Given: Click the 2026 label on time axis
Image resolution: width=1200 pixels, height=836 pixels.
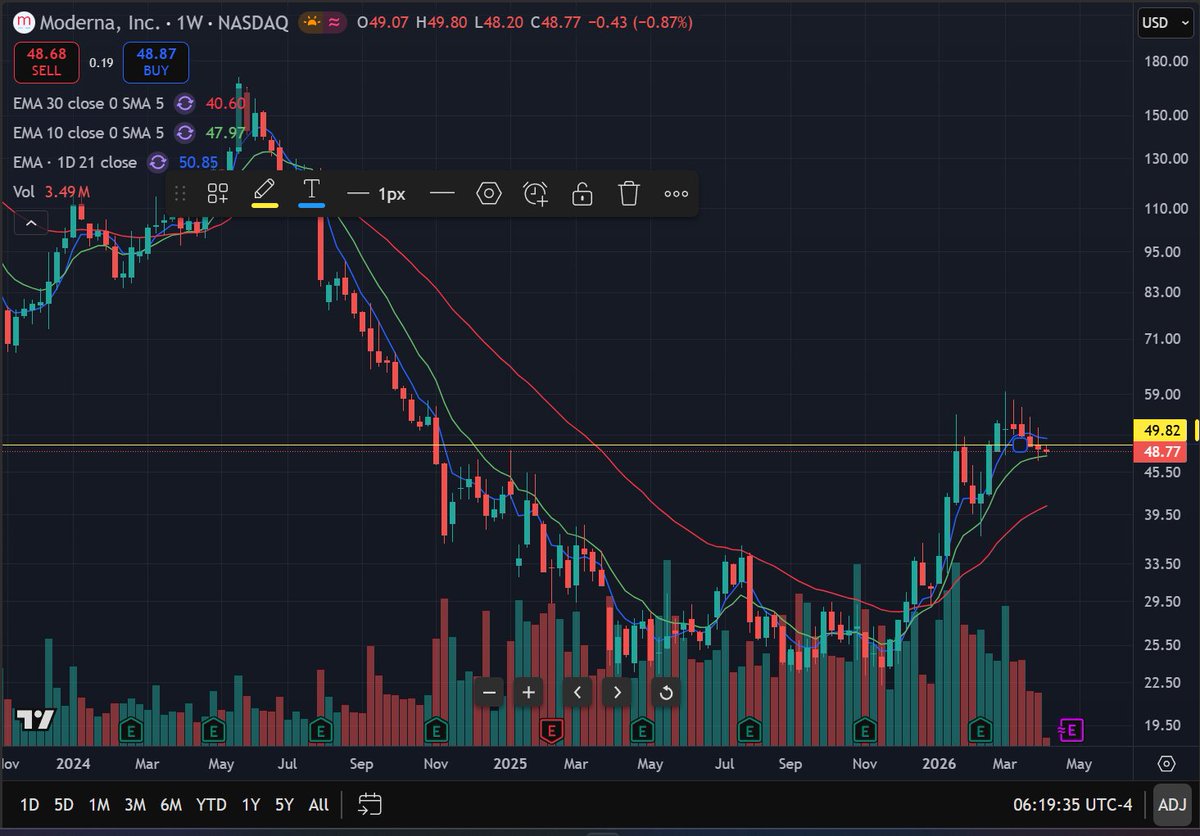Looking at the screenshot, I should [x=938, y=764].
